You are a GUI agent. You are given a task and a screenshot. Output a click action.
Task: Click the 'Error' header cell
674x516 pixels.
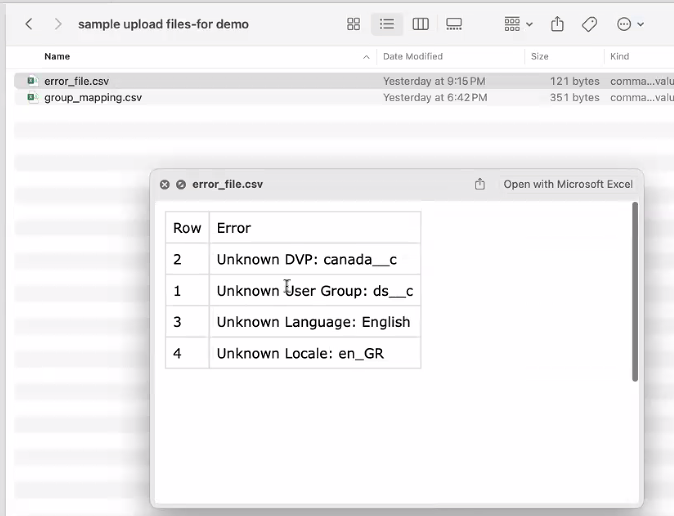(x=315, y=227)
